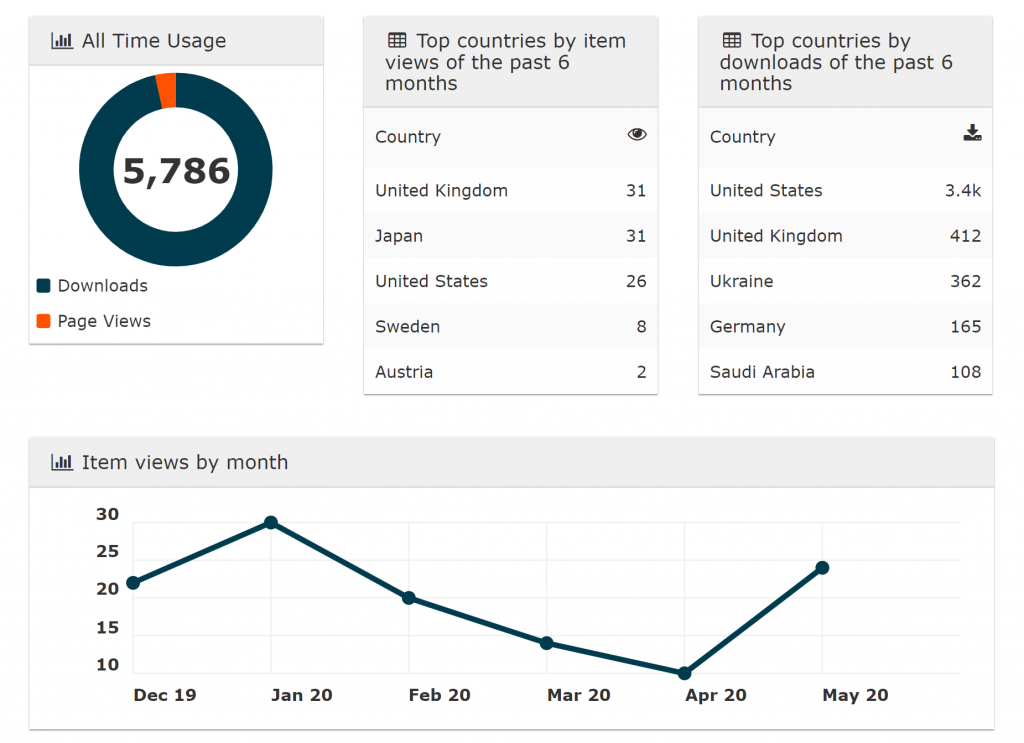
Task: Select the Jan 20 peak data point
Action: [x=270, y=522]
